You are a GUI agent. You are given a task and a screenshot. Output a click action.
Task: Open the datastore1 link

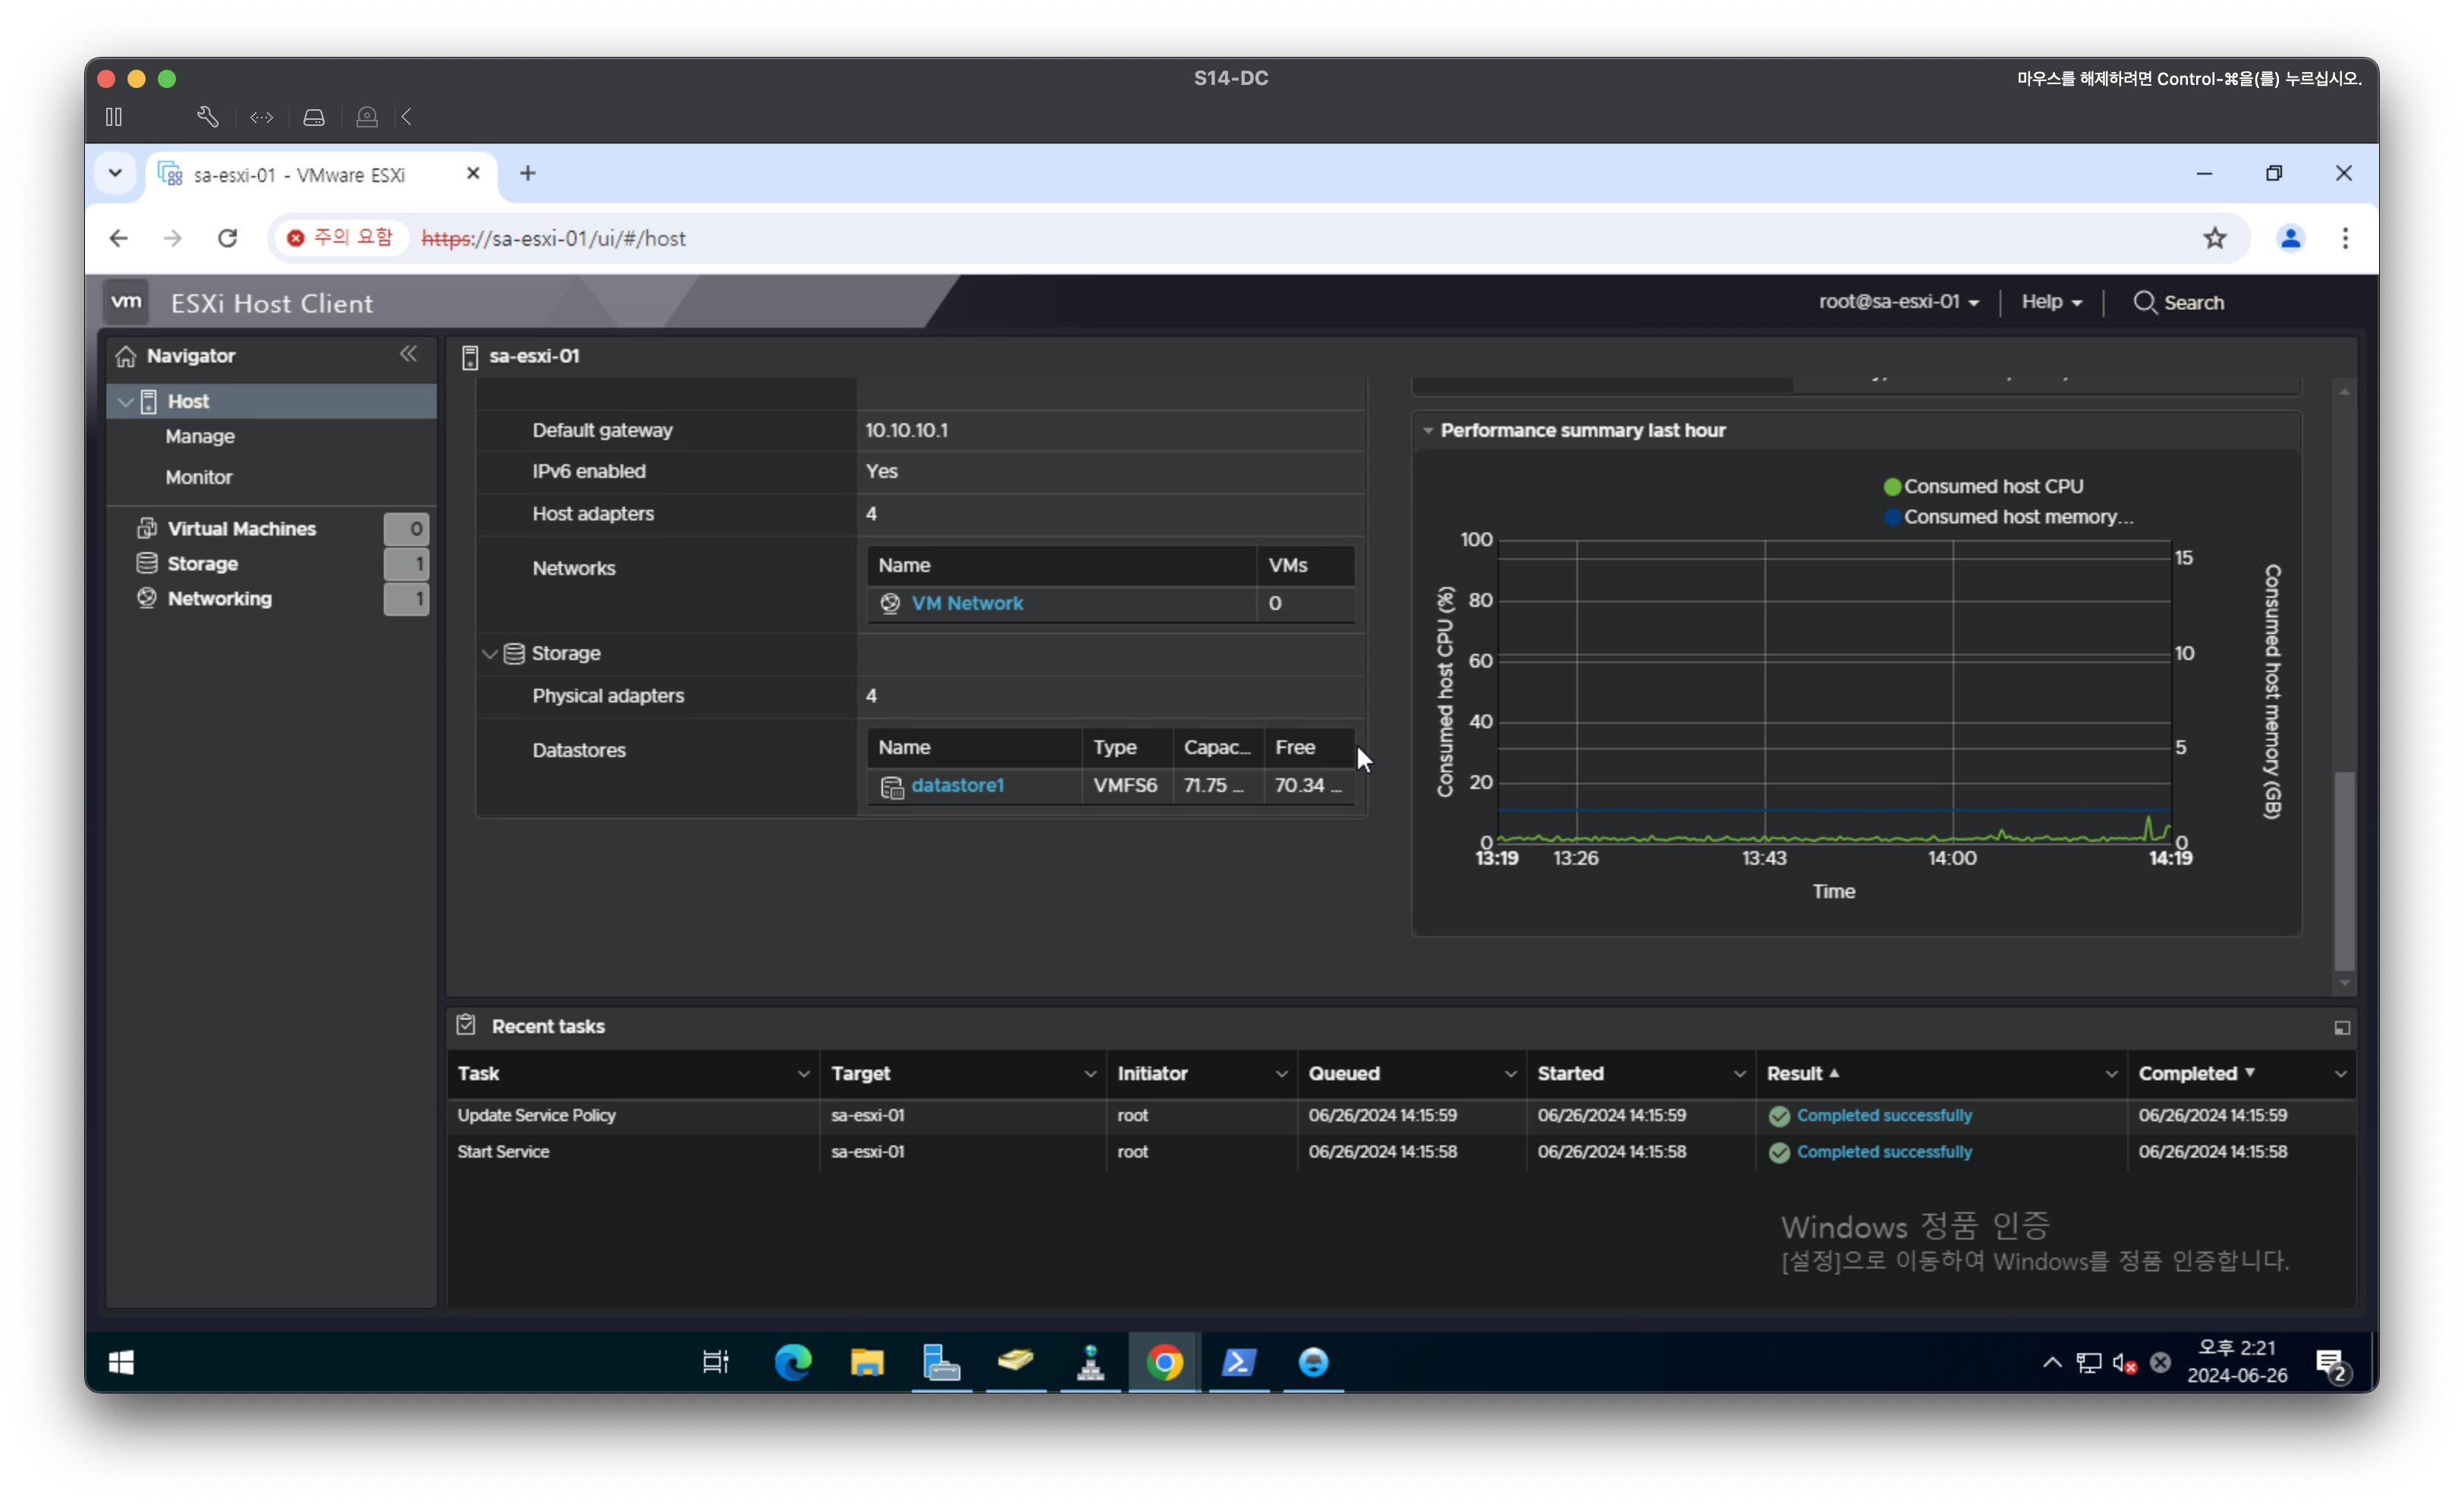(x=957, y=786)
